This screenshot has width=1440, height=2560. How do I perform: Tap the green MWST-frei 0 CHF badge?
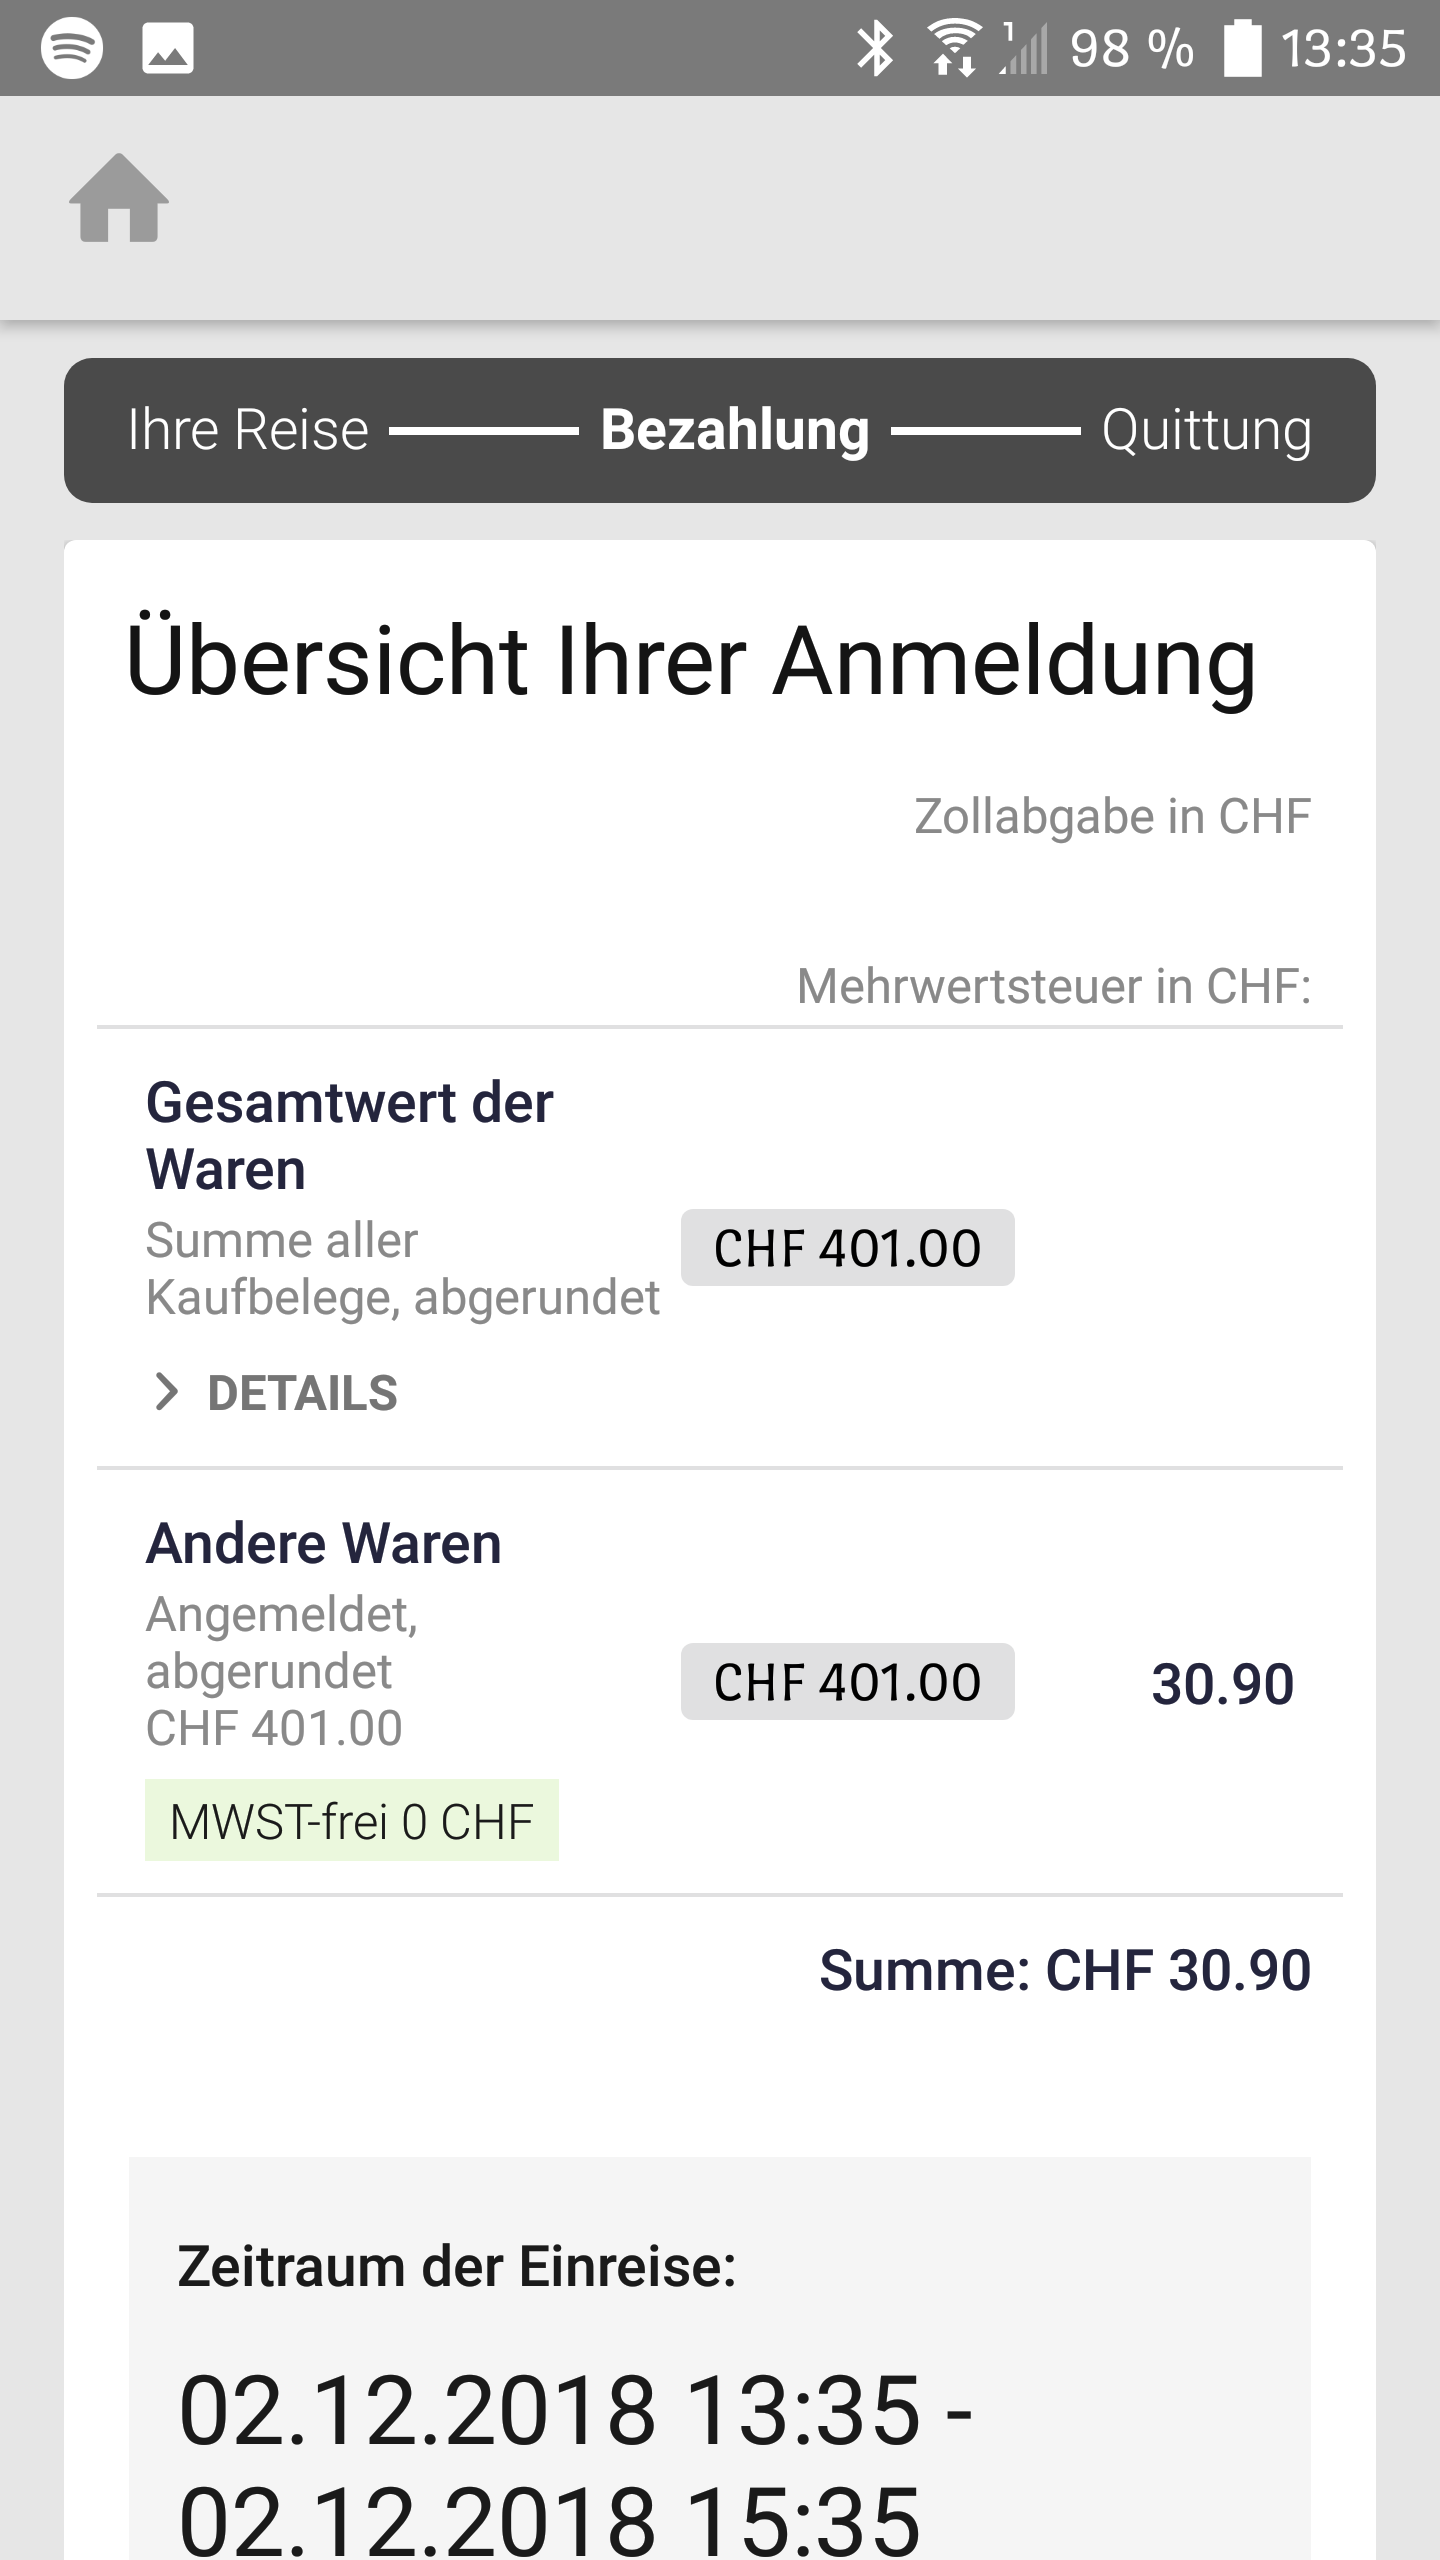pos(352,1821)
